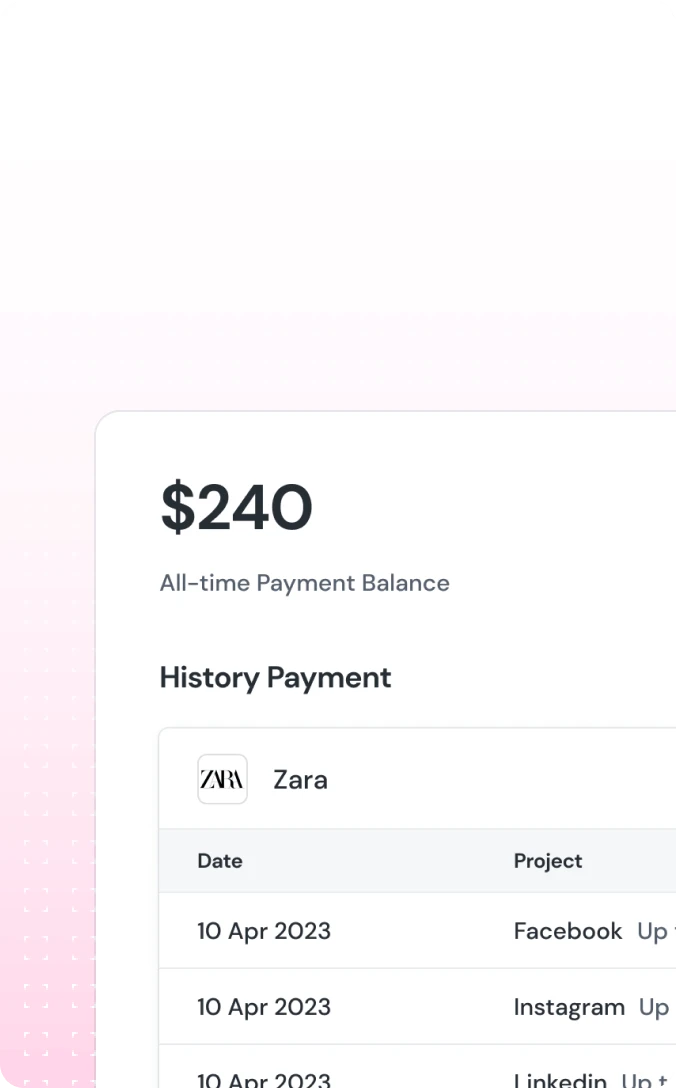Viewport: 676px width, 1088px height.
Task: Sort the table by the Project column
Action: 547,861
